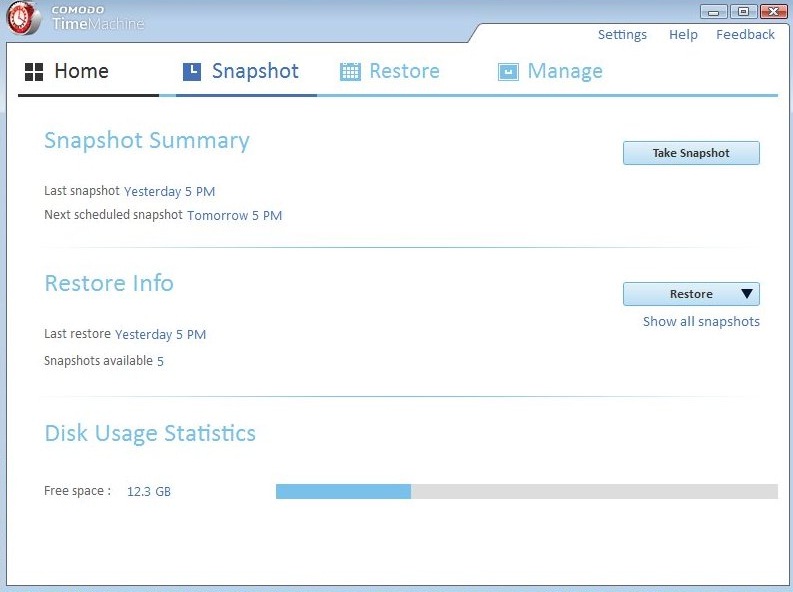Click the Restore button in Restore Info
793x592 pixels.
pos(691,294)
